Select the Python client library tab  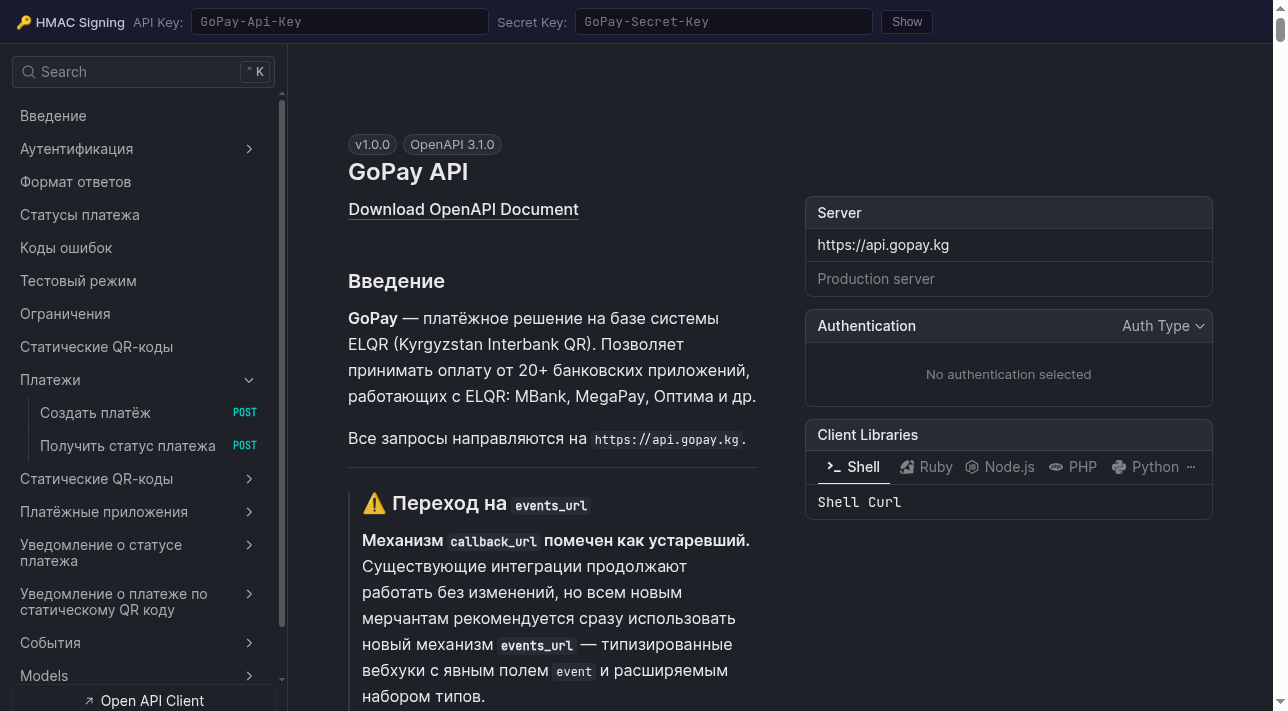[x=1145, y=467]
